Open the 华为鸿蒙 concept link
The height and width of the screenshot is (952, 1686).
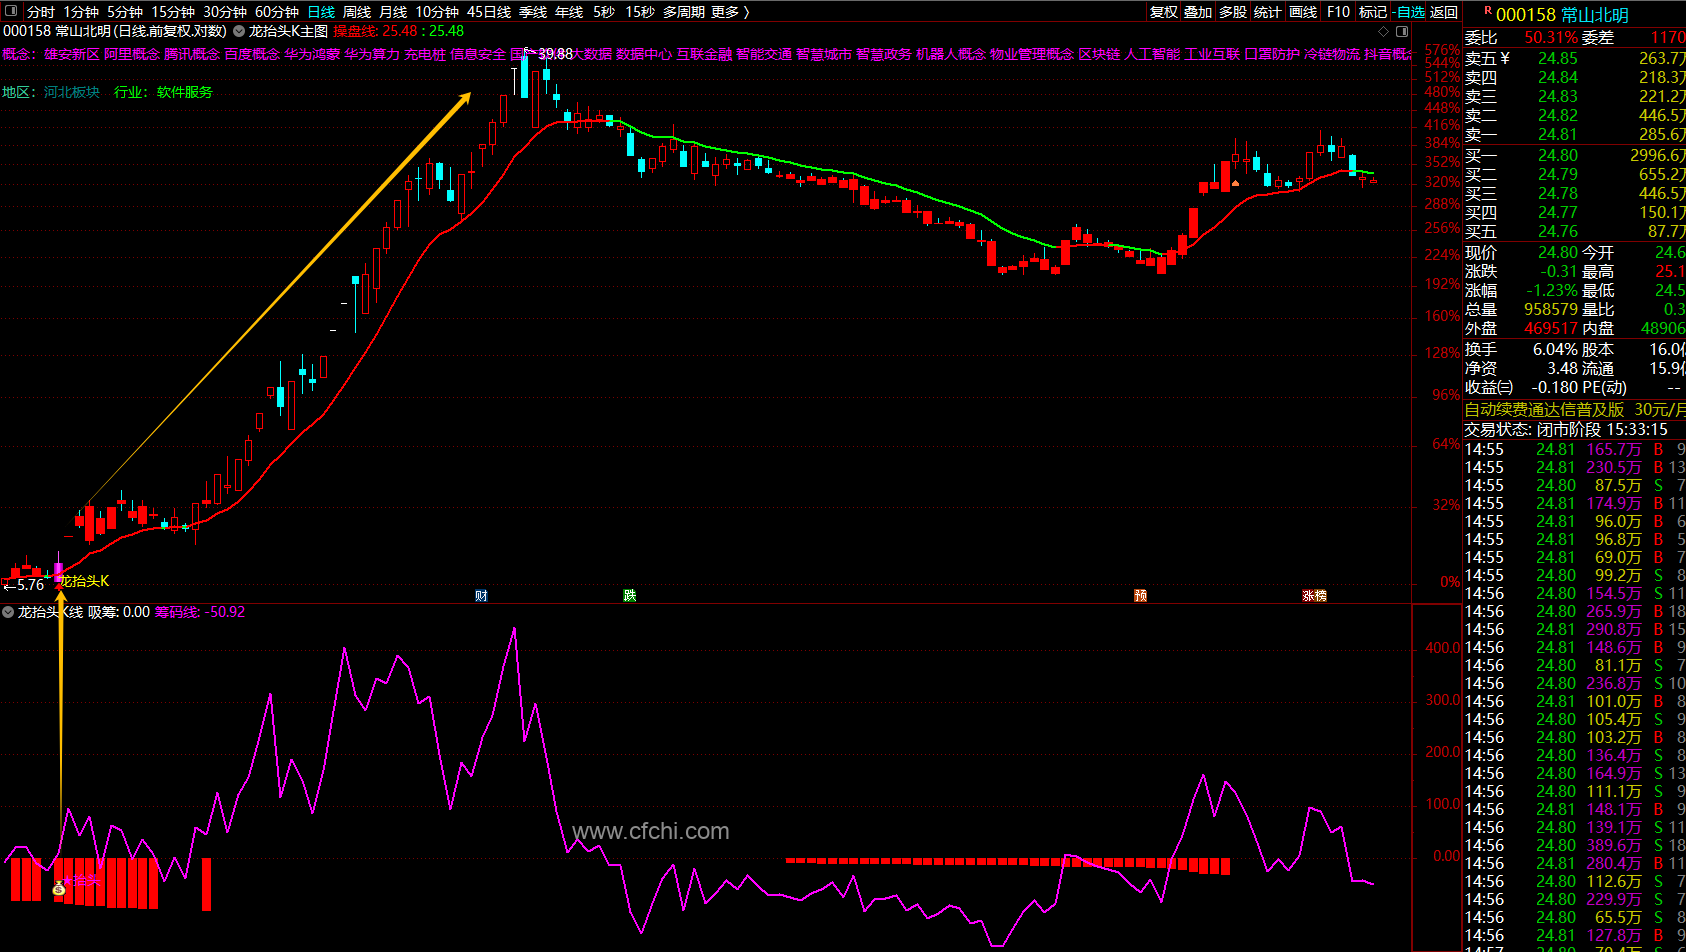312,54
